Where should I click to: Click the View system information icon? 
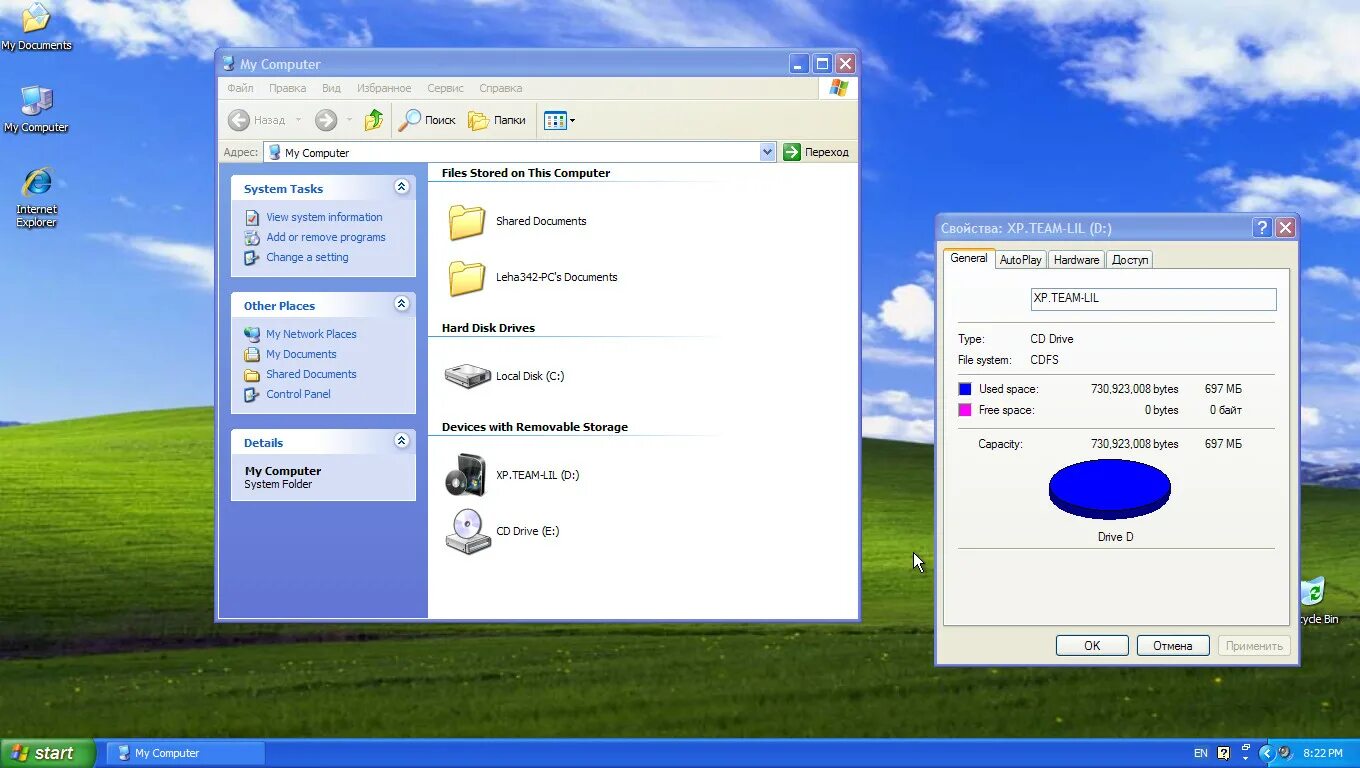(252, 217)
